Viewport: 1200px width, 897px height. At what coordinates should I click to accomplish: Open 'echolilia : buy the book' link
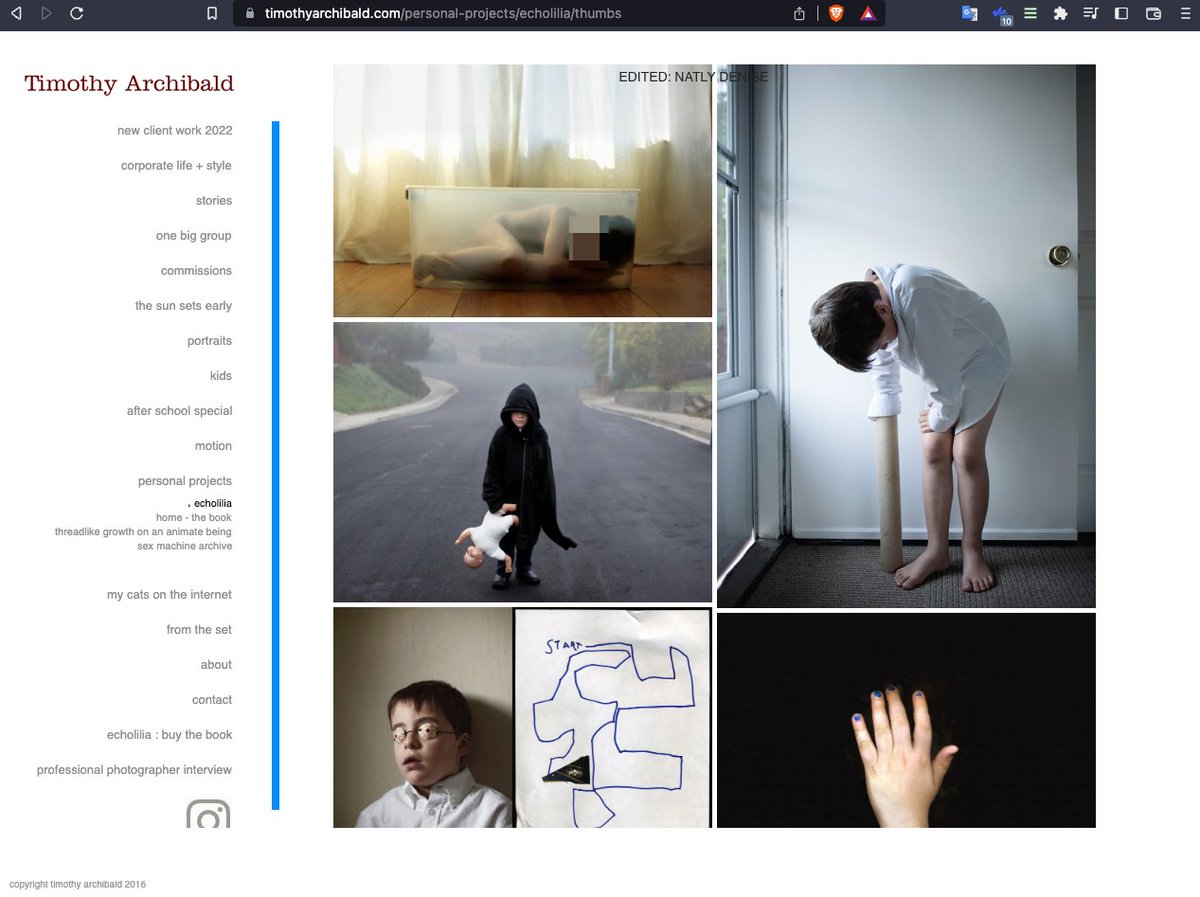click(x=169, y=735)
